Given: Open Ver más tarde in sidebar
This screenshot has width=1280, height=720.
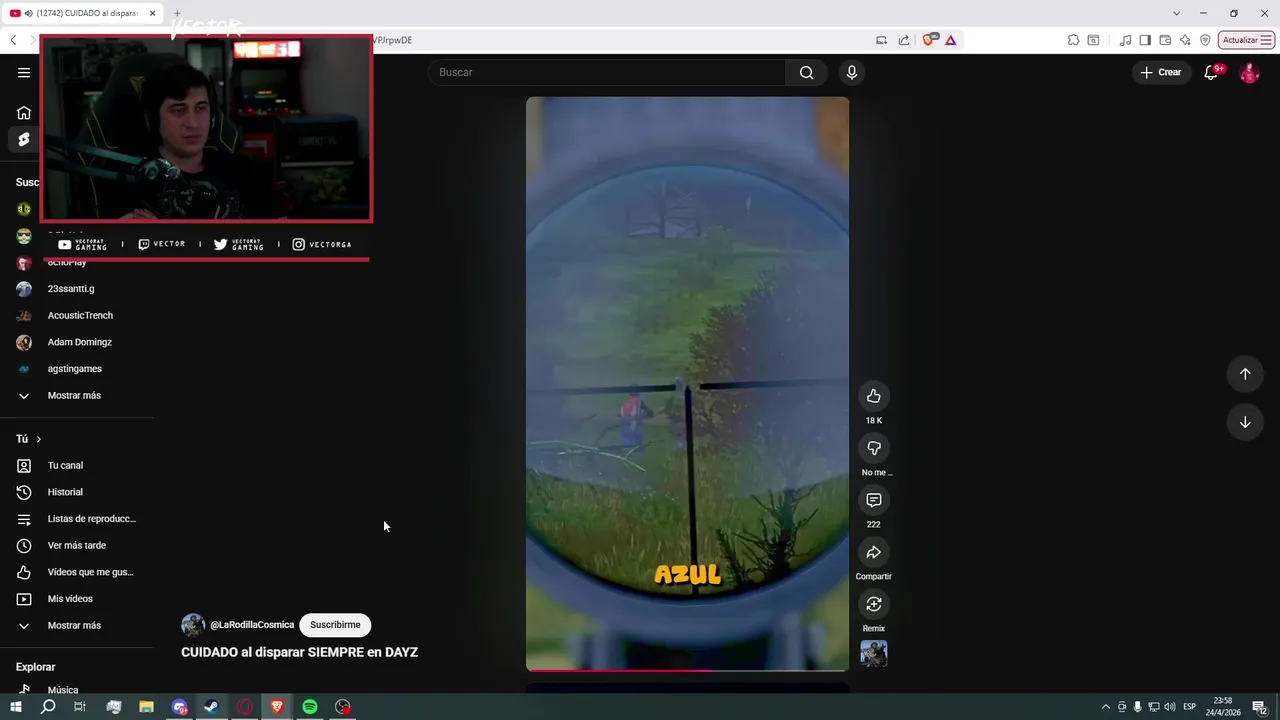Looking at the screenshot, I should point(77,546).
